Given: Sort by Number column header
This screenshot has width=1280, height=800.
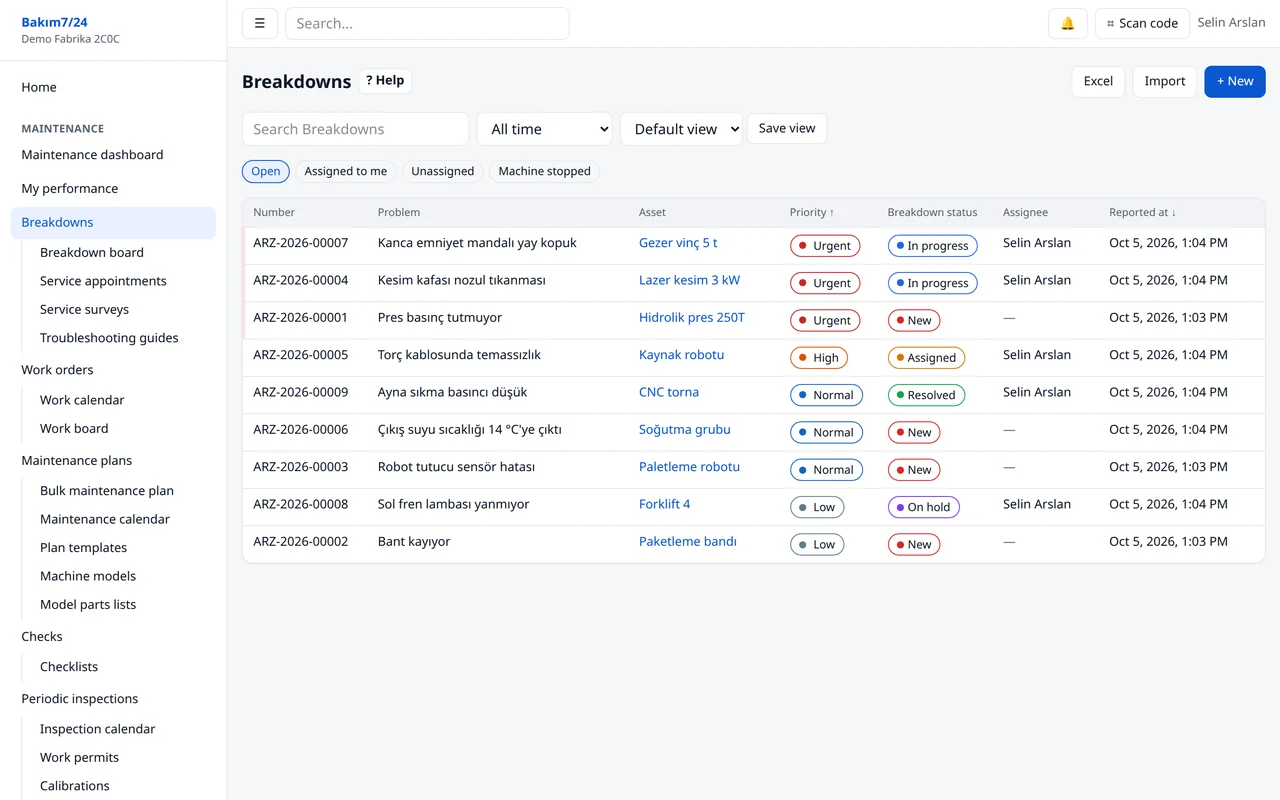Looking at the screenshot, I should (274, 212).
